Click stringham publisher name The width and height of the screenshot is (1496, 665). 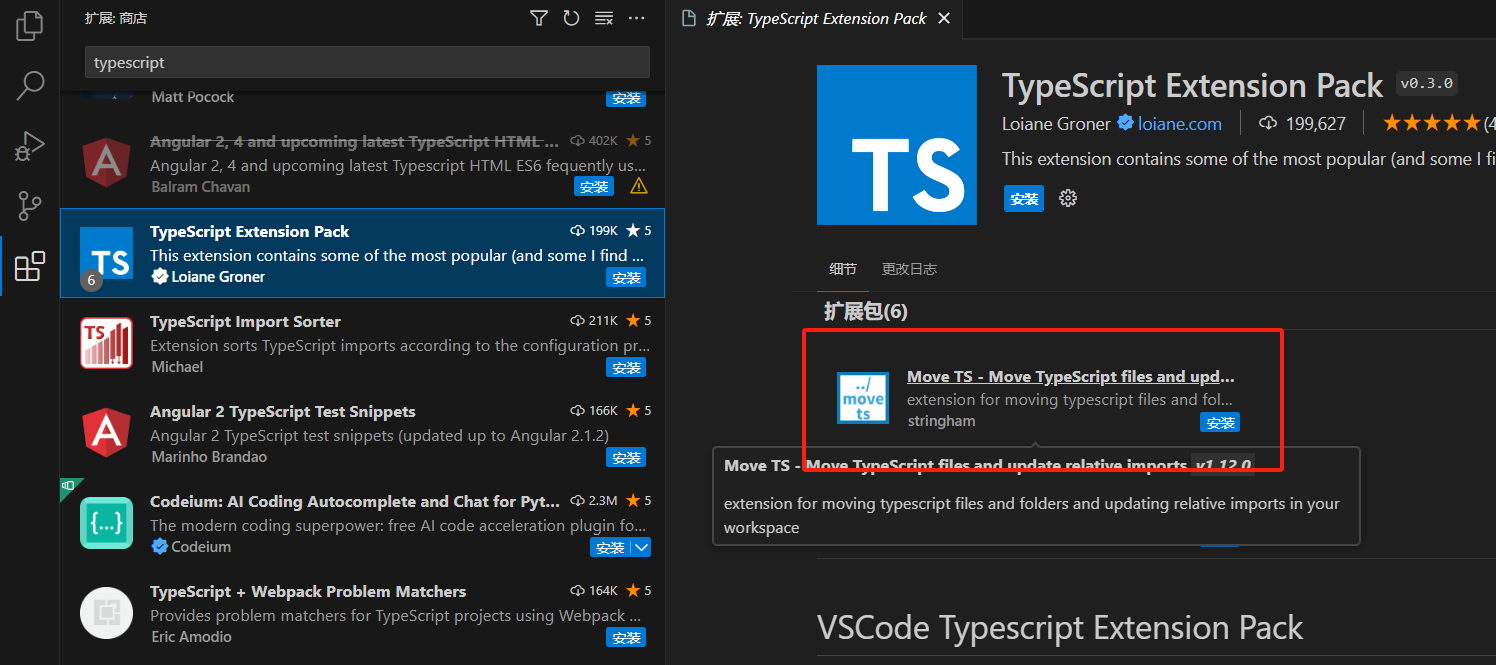(941, 421)
